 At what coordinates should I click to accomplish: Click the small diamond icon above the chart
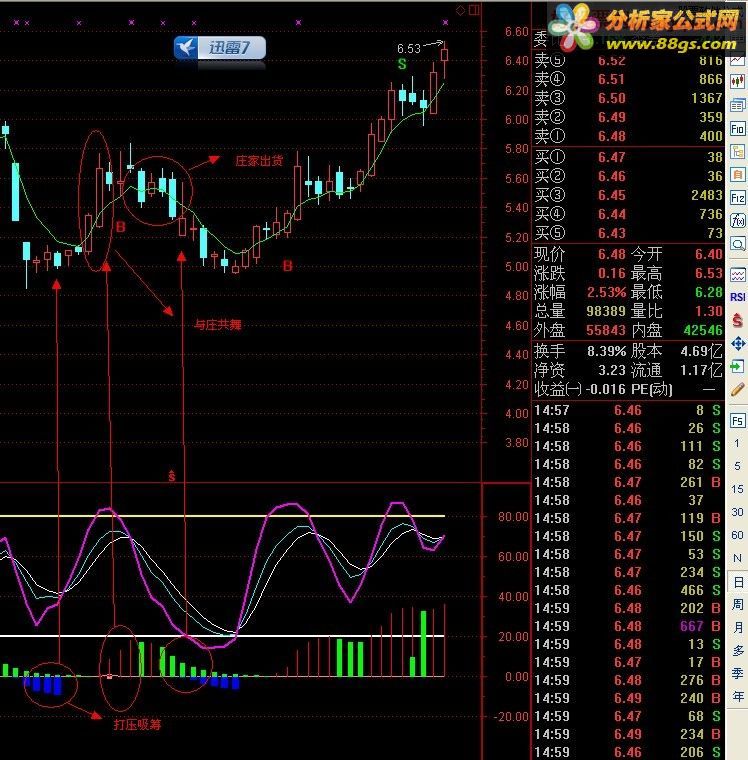point(461,10)
